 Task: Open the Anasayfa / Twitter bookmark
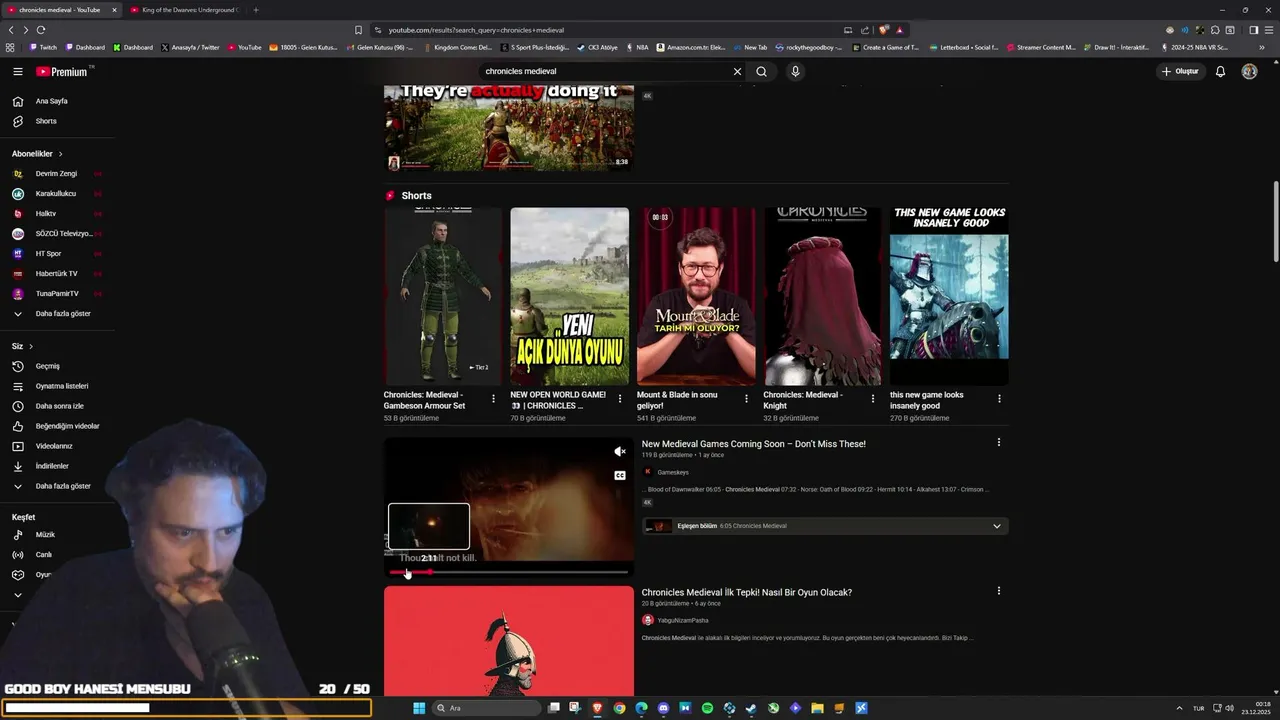pyautogui.click(x=190, y=47)
